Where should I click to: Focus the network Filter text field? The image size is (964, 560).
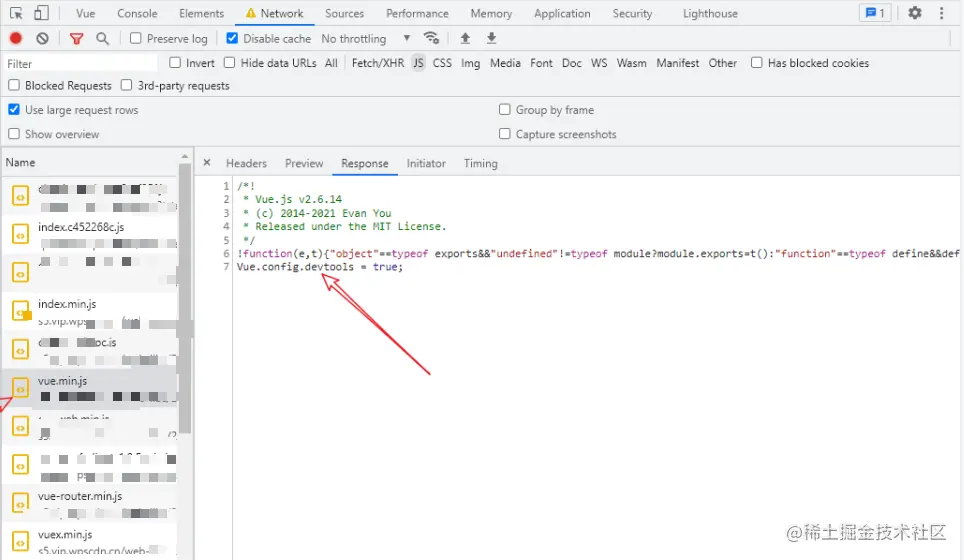point(81,63)
